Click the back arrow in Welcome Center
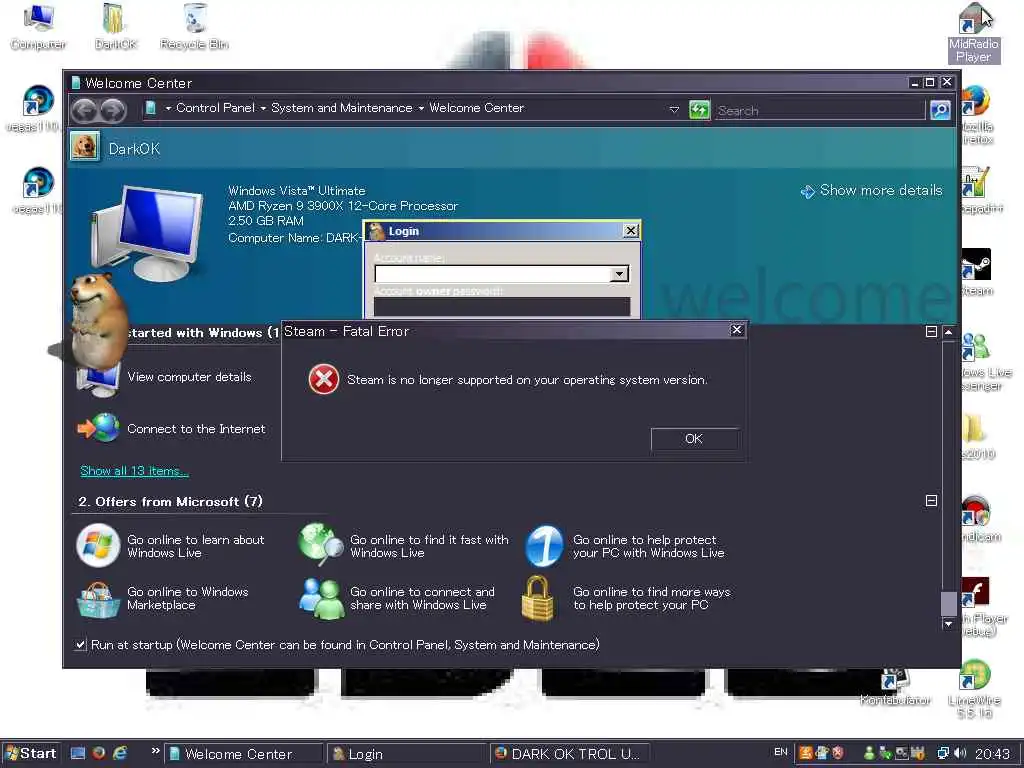This screenshot has height=768, width=1024. pos(84,110)
